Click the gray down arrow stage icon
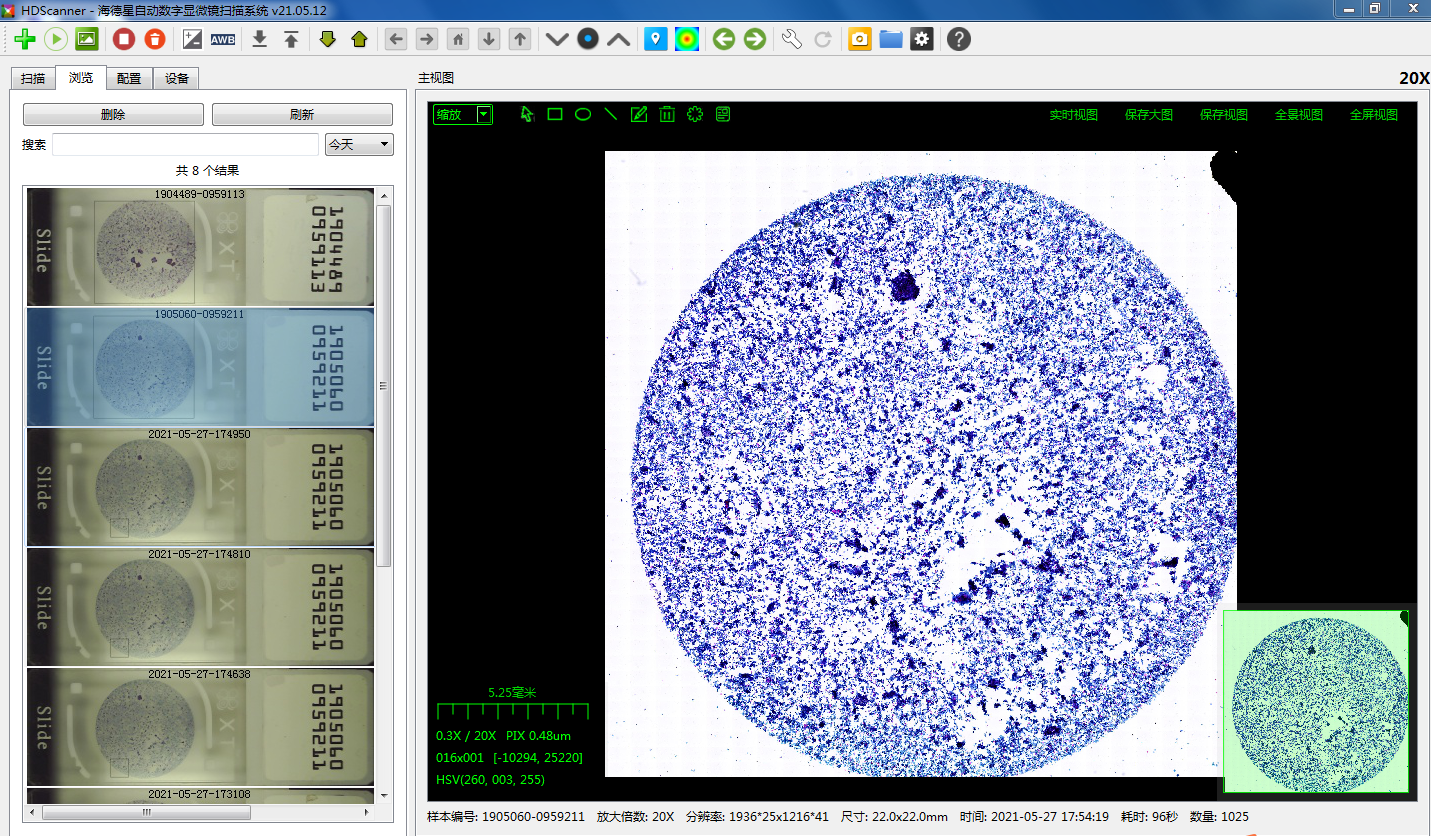The image size is (1431, 836). click(x=489, y=39)
